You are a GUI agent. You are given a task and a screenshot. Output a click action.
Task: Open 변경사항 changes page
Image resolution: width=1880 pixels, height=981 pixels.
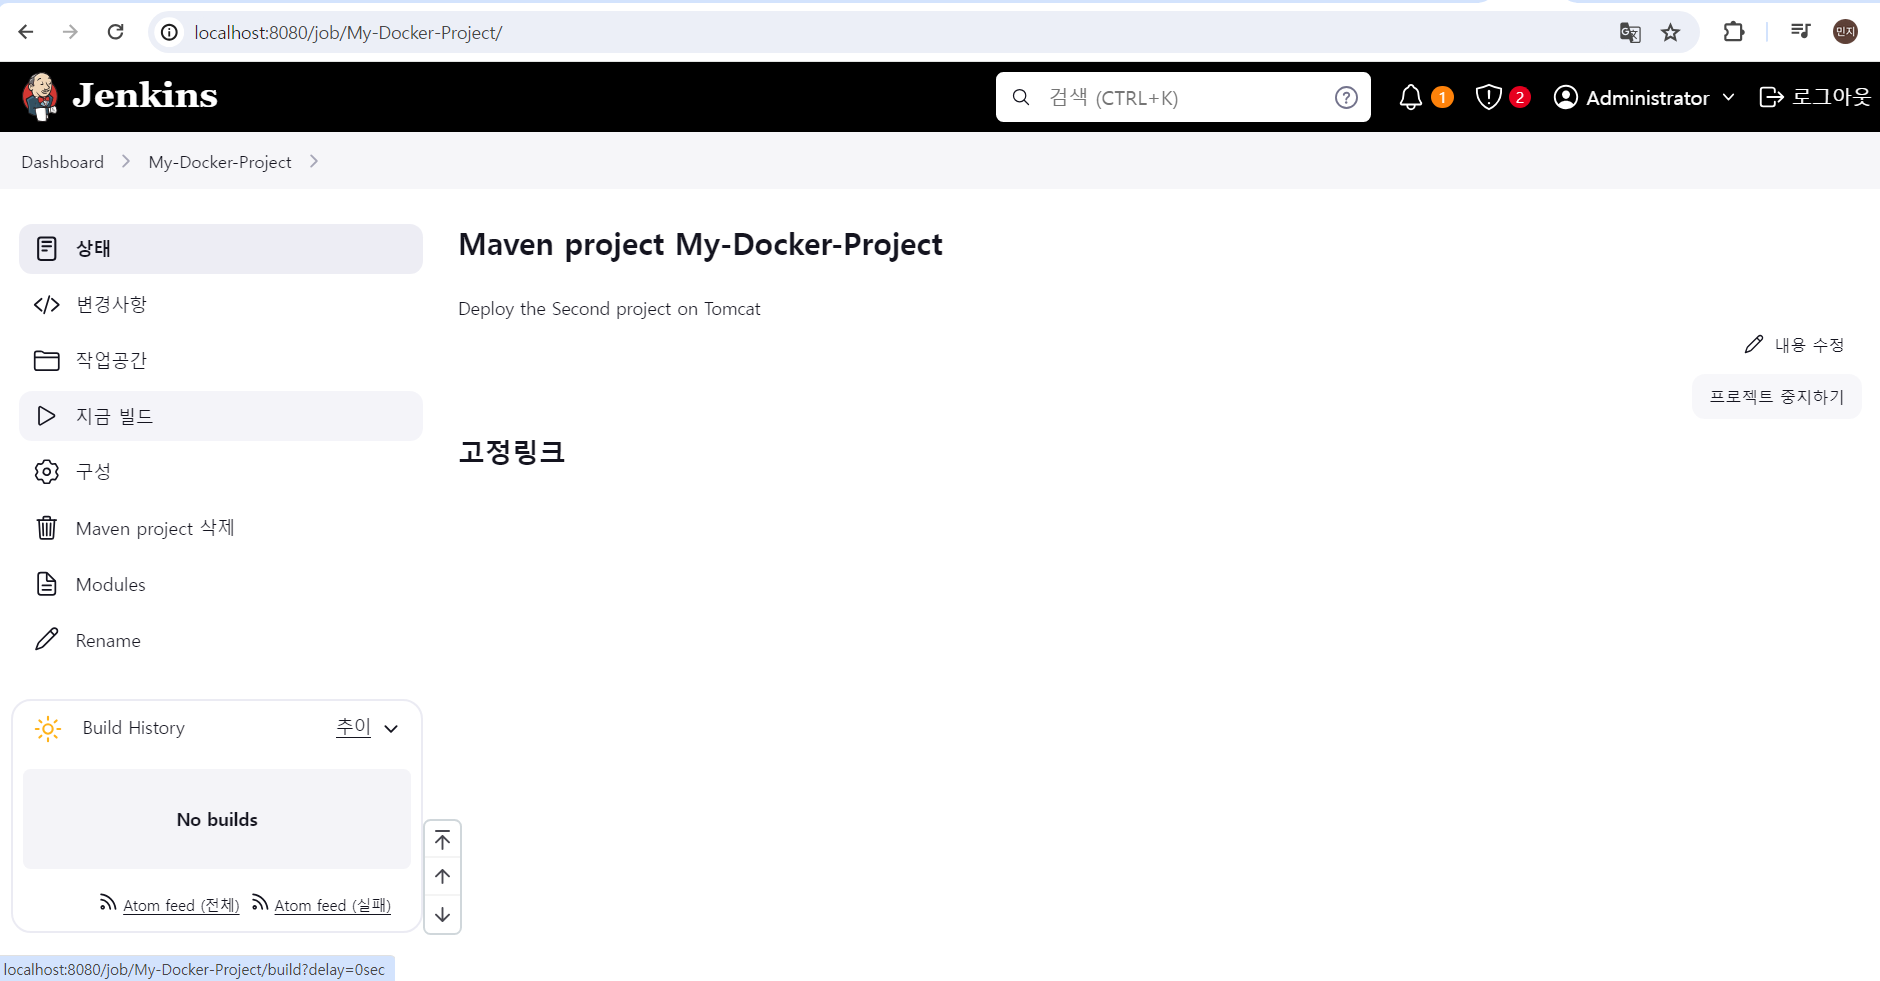pyautogui.click(x=221, y=304)
